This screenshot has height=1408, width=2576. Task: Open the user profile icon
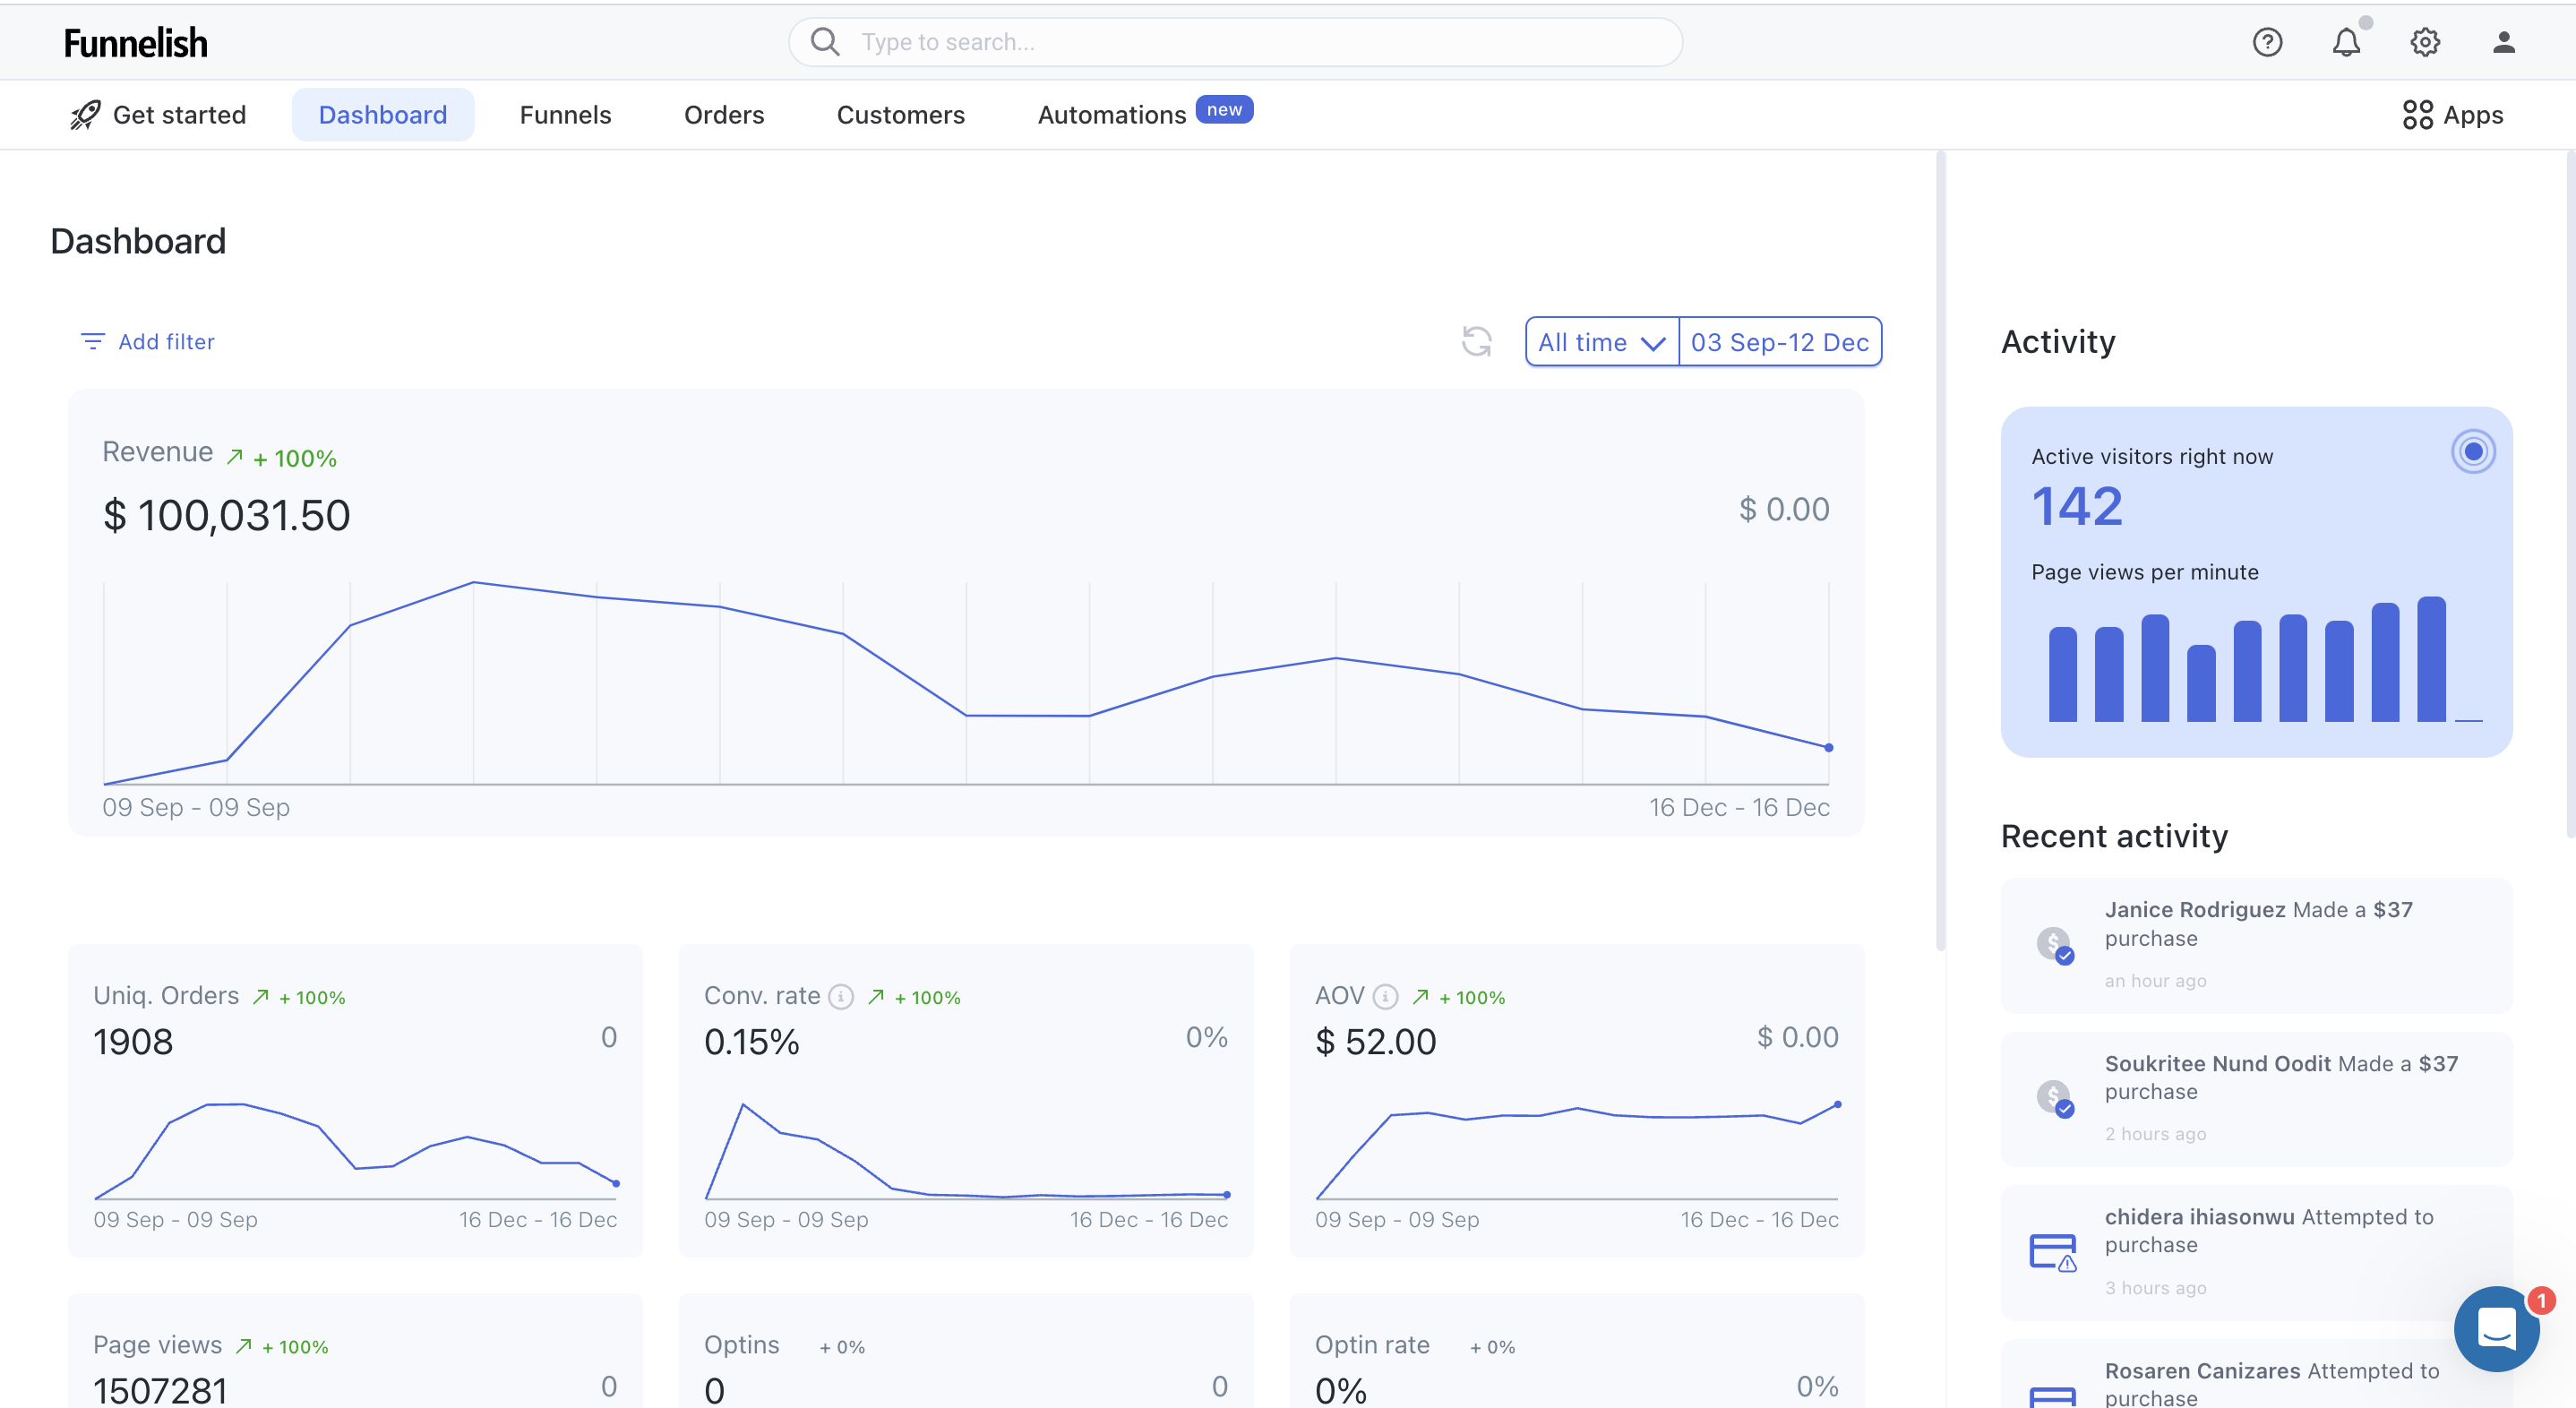[2504, 42]
